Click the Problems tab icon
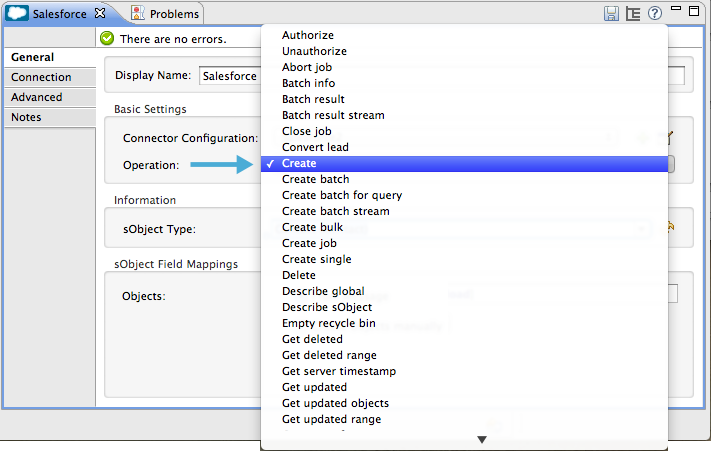Viewport: 711px width, 451px height. (x=138, y=14)
